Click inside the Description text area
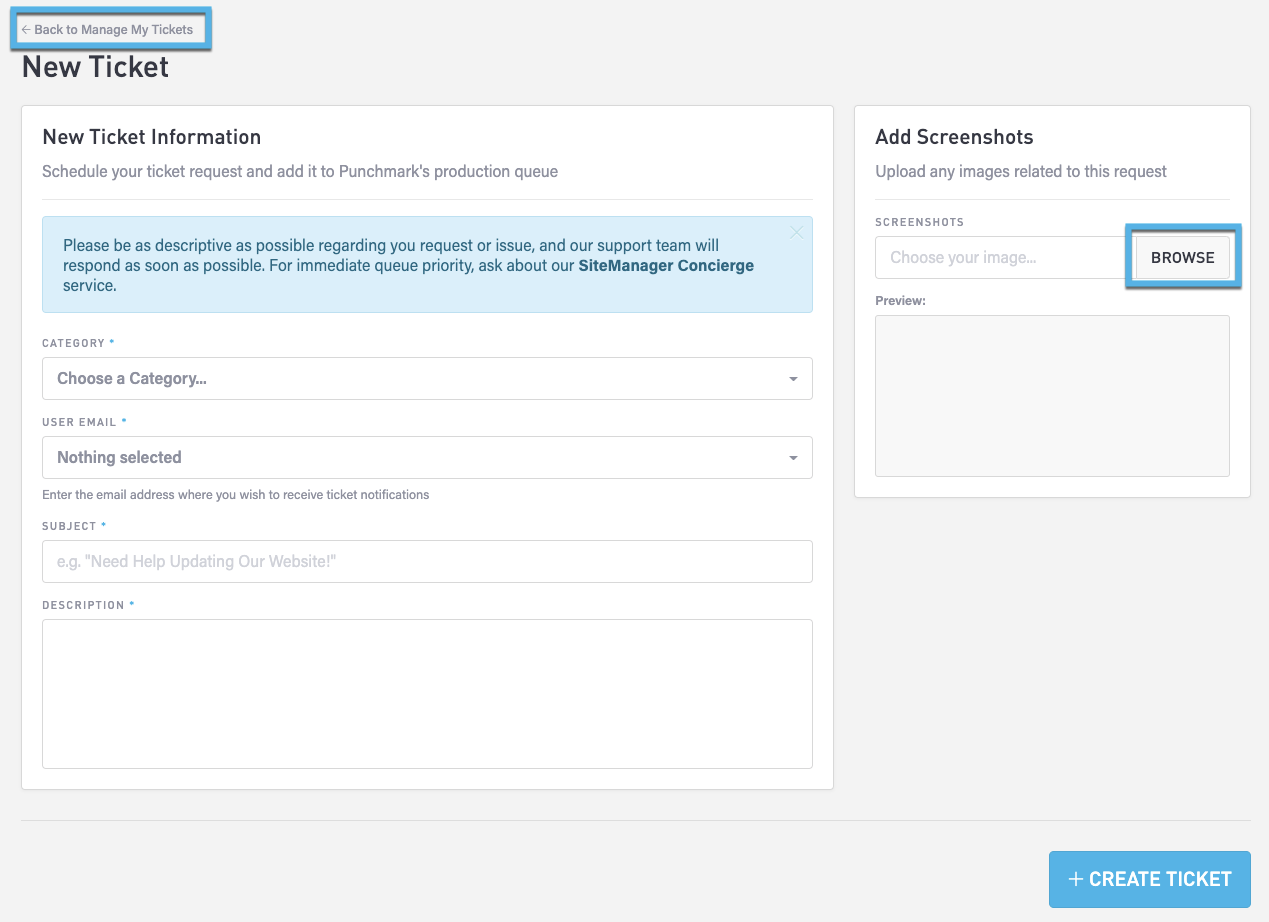The image size is (1269, 922). pyautogui.click(x=427, y=694)
